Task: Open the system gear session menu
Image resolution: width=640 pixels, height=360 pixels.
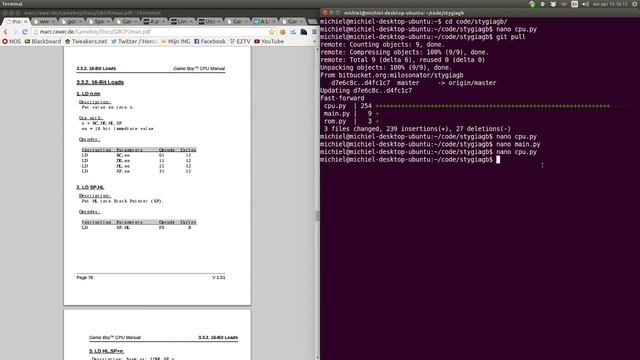Action: click(636, 4)
